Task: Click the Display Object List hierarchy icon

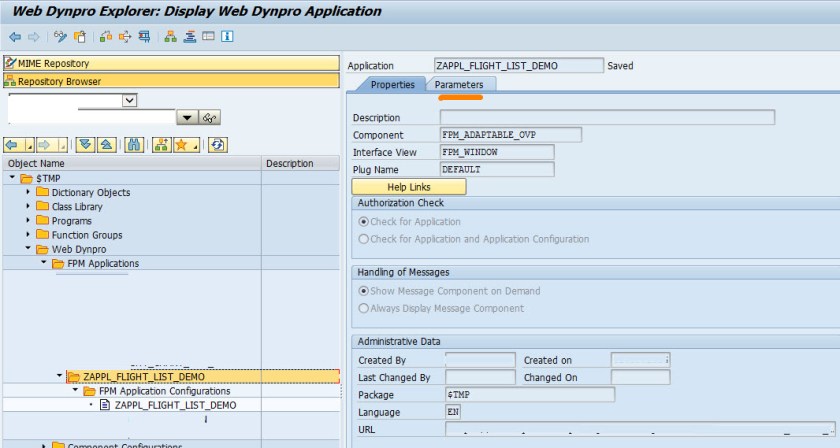Action: tap(171, 37)
